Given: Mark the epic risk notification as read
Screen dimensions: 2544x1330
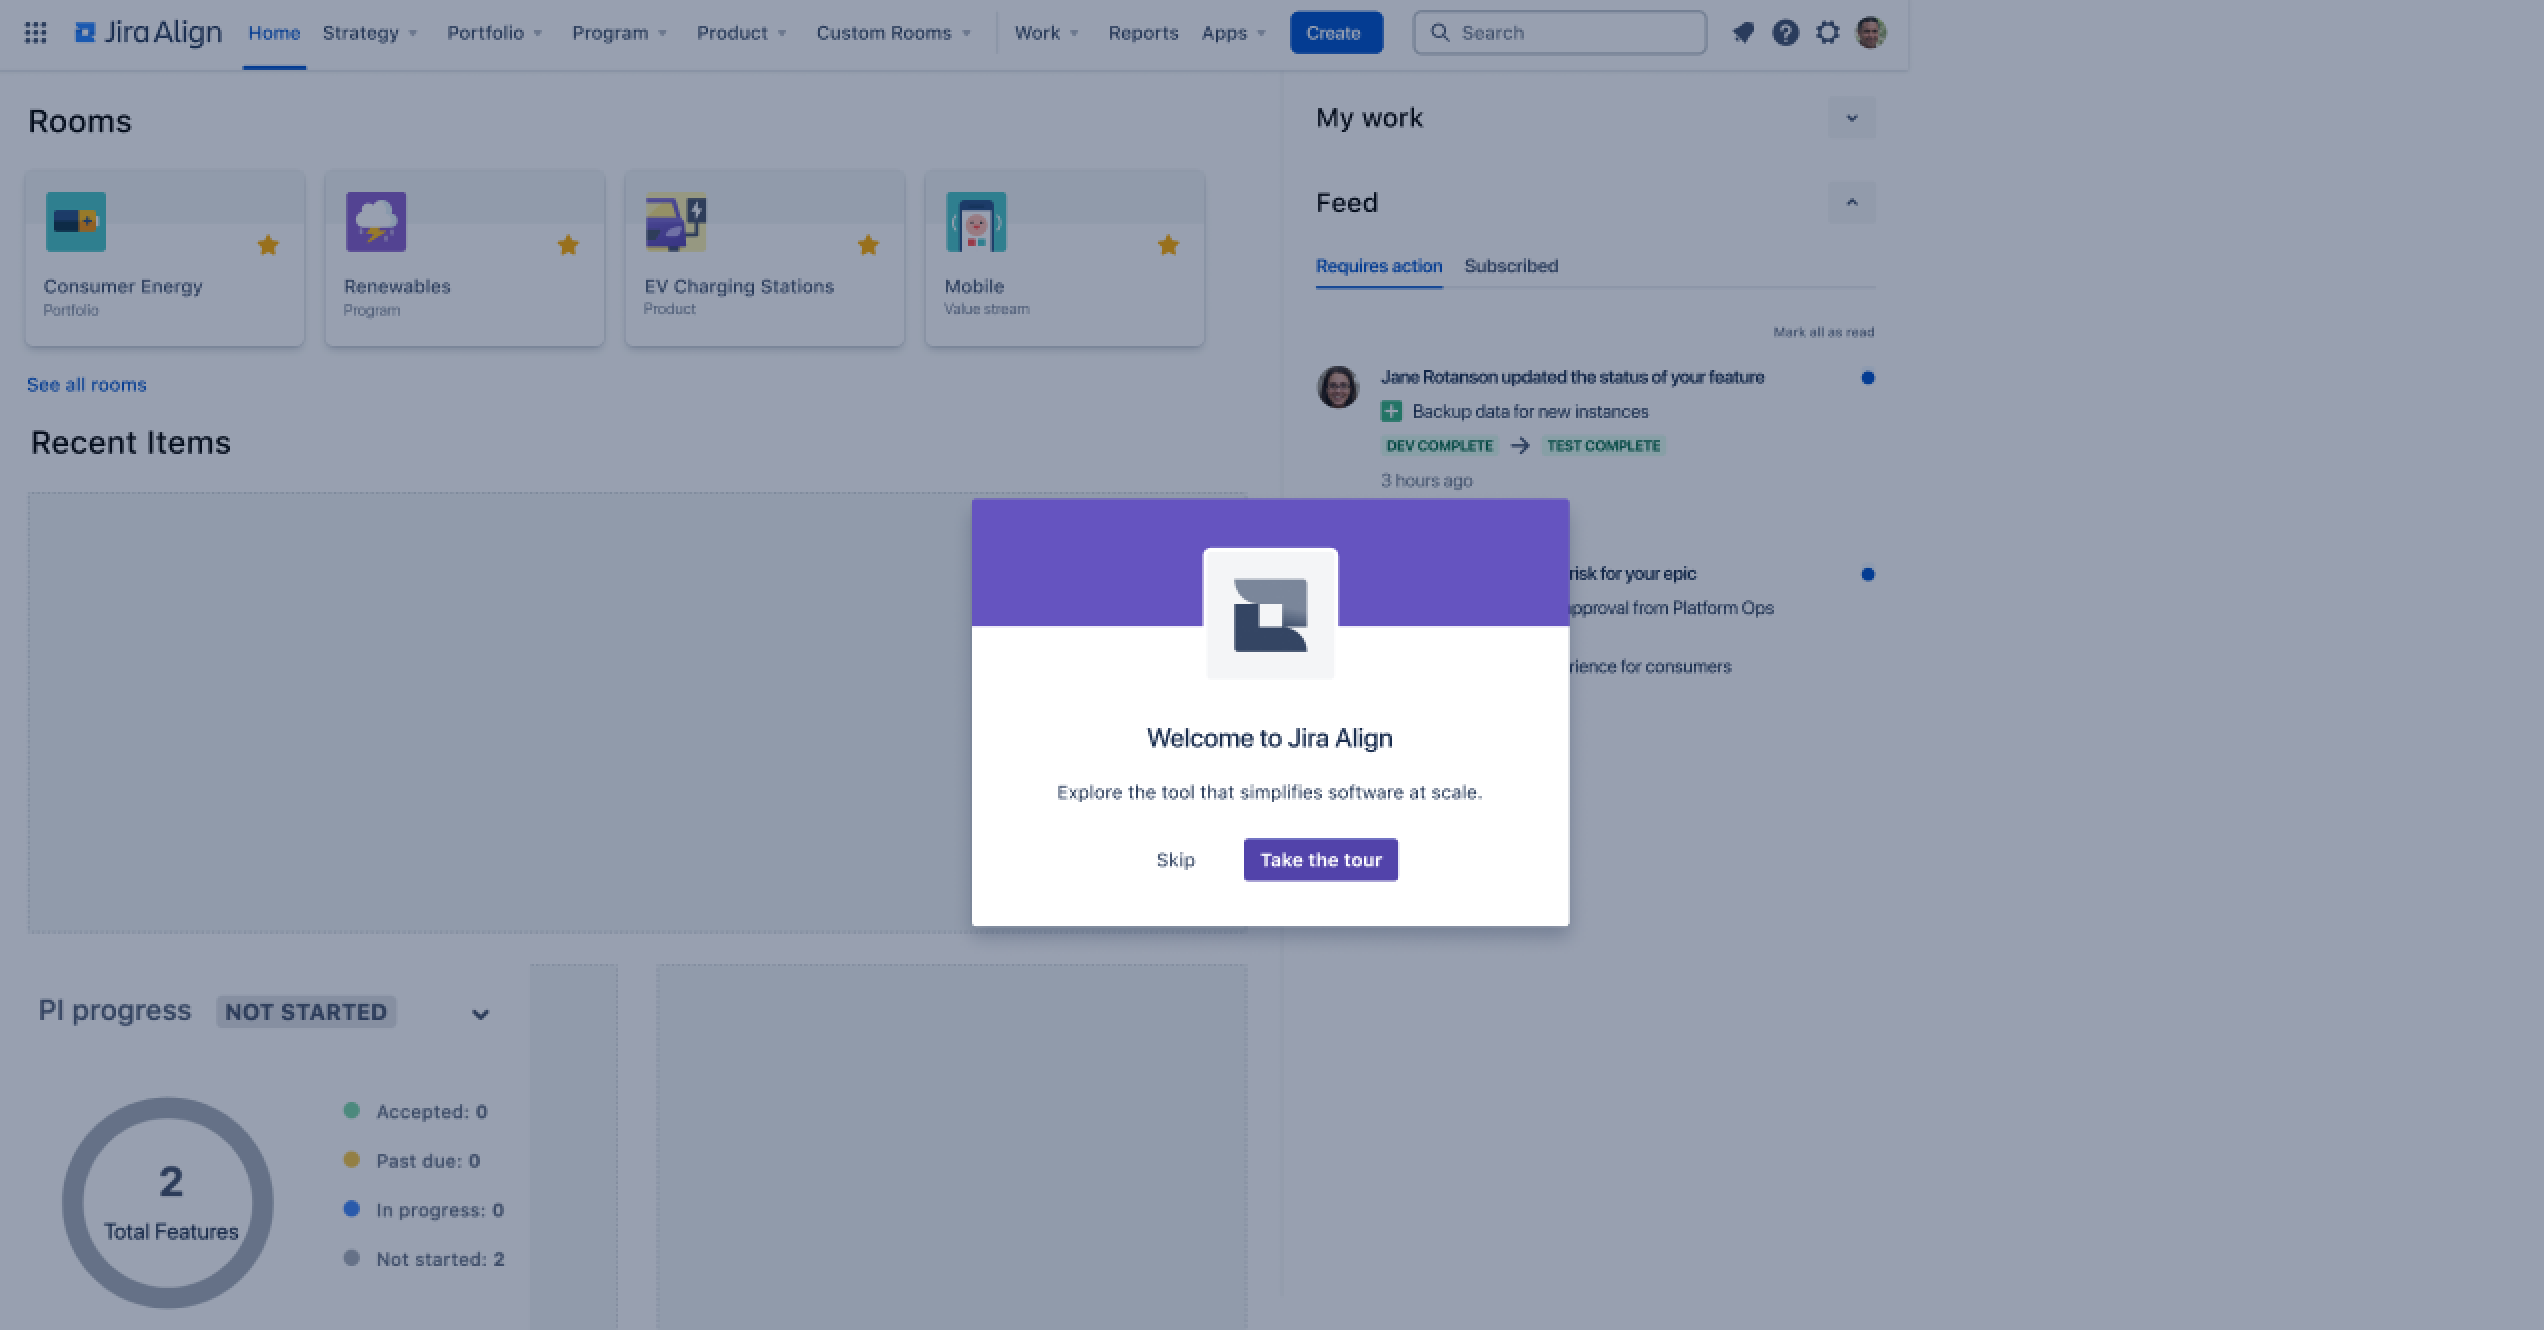Looking at the screenshot, I should (x=1867, y=574).
